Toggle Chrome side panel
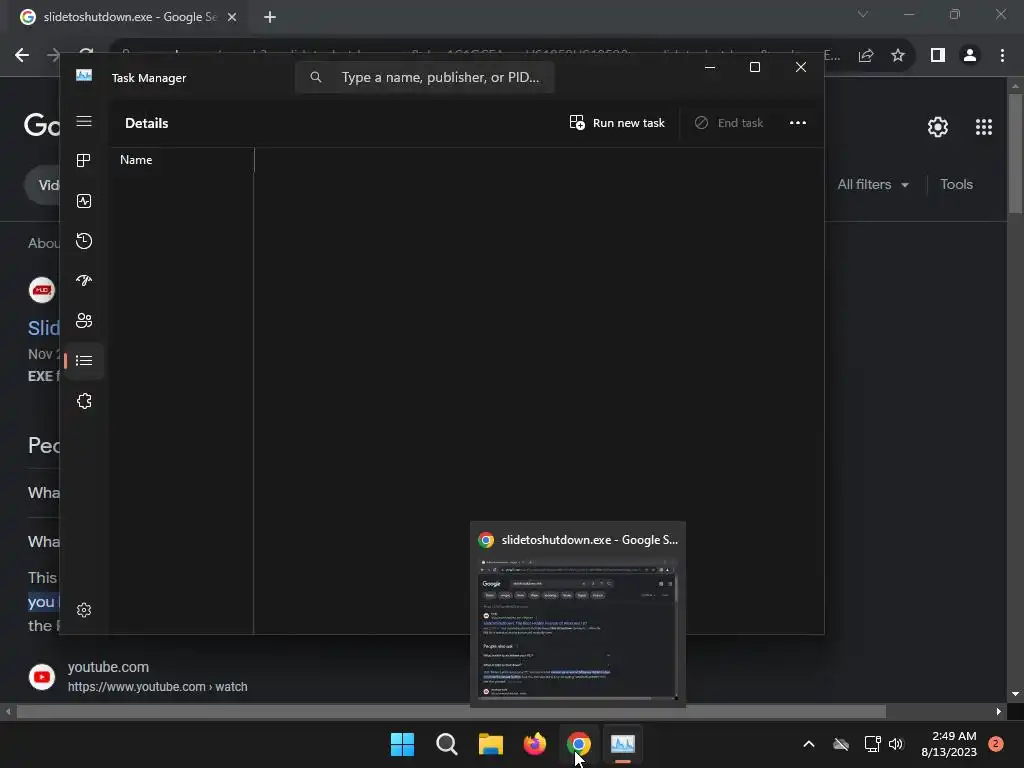 click(x=938, y=56)
